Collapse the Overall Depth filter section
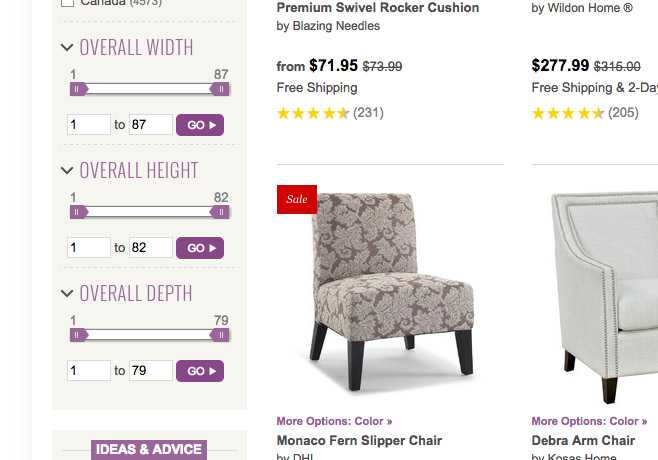Screen dimensions: 658x460 tap(67, 293)
